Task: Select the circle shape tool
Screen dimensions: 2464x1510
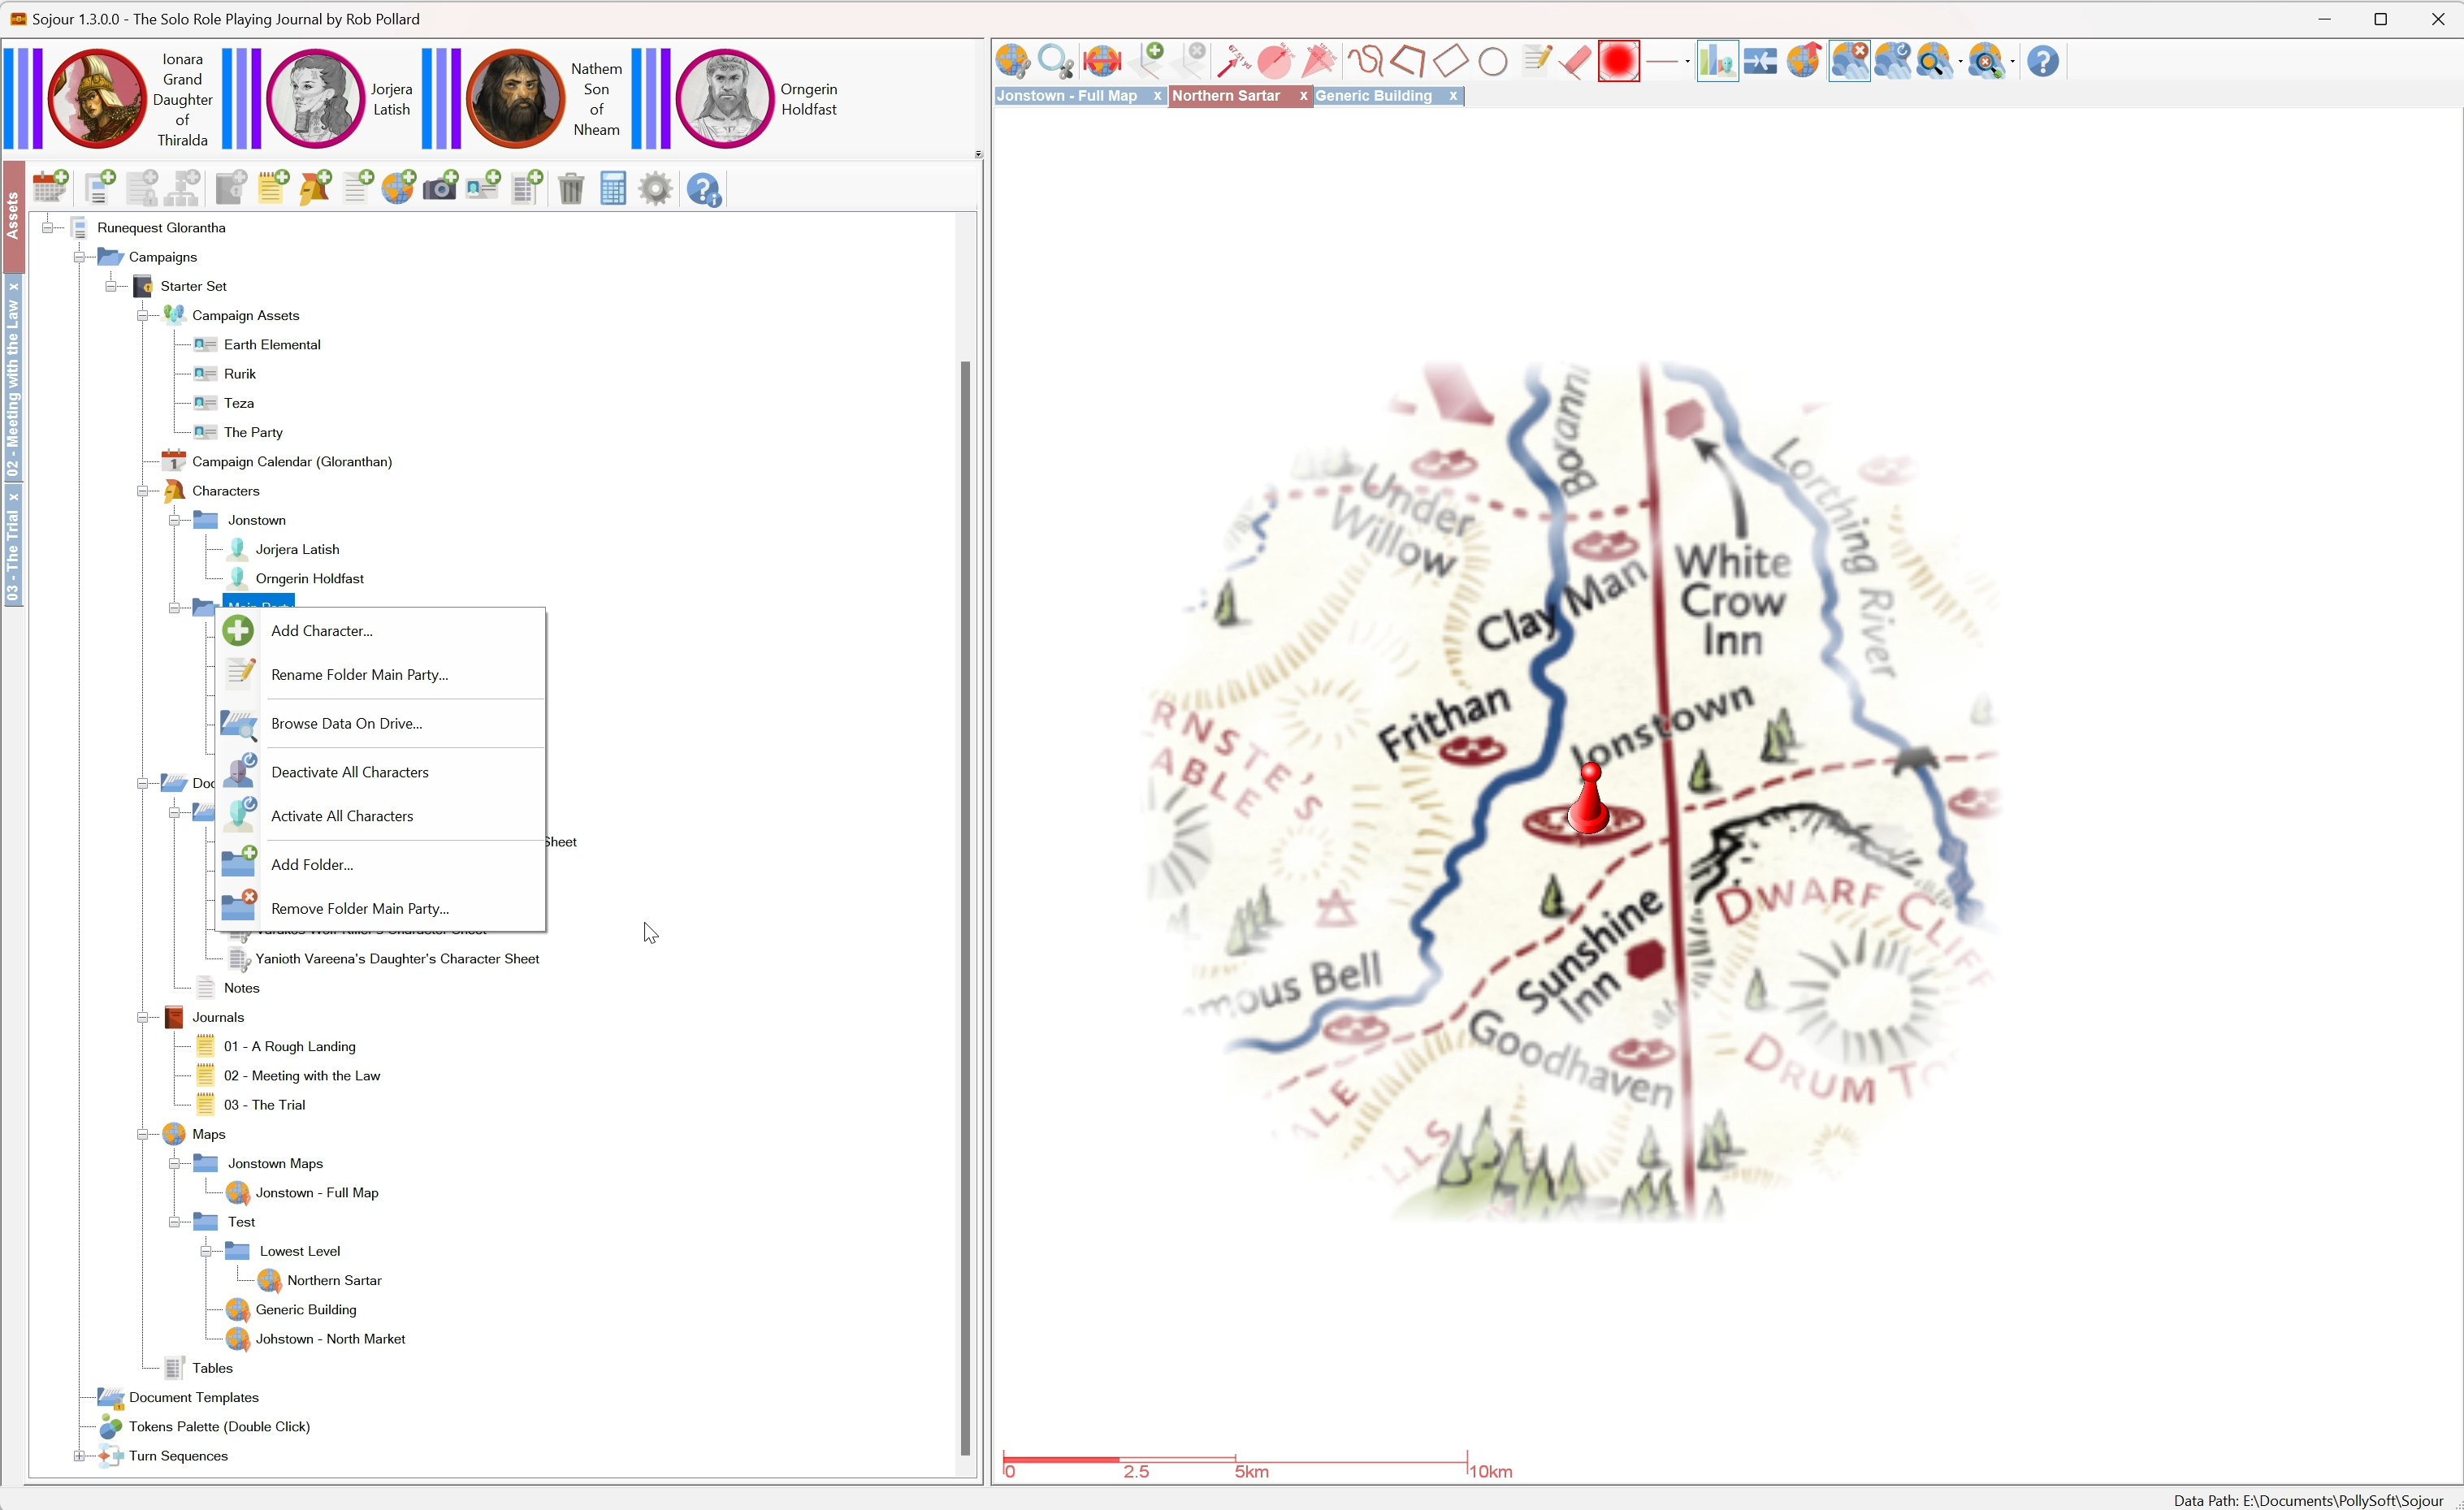Action: click(x=1493, y=62)
